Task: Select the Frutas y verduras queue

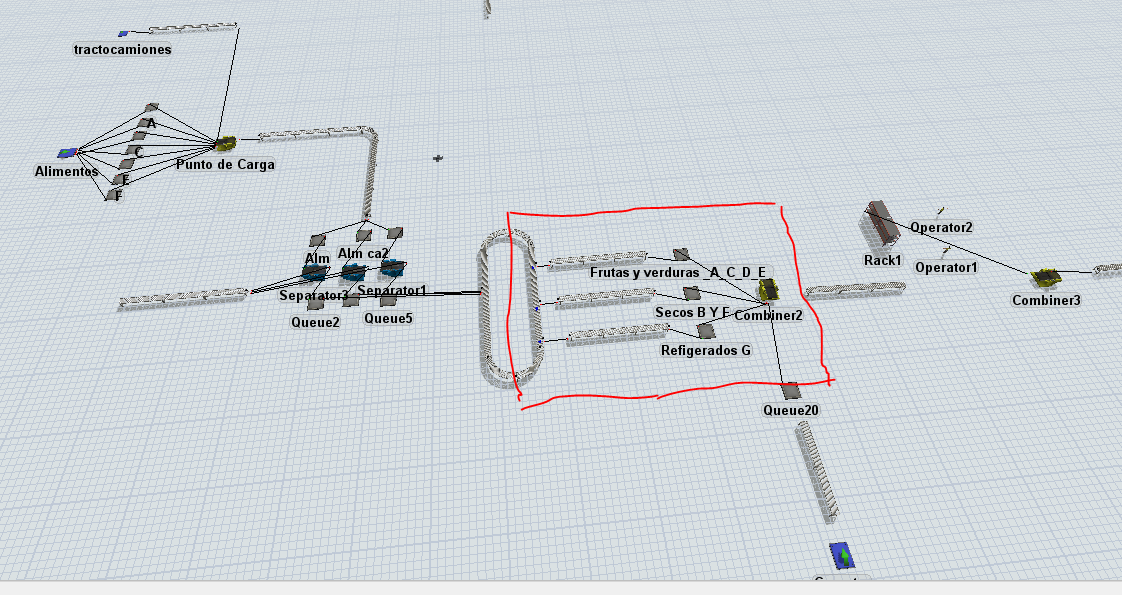Action: (680, 254)
